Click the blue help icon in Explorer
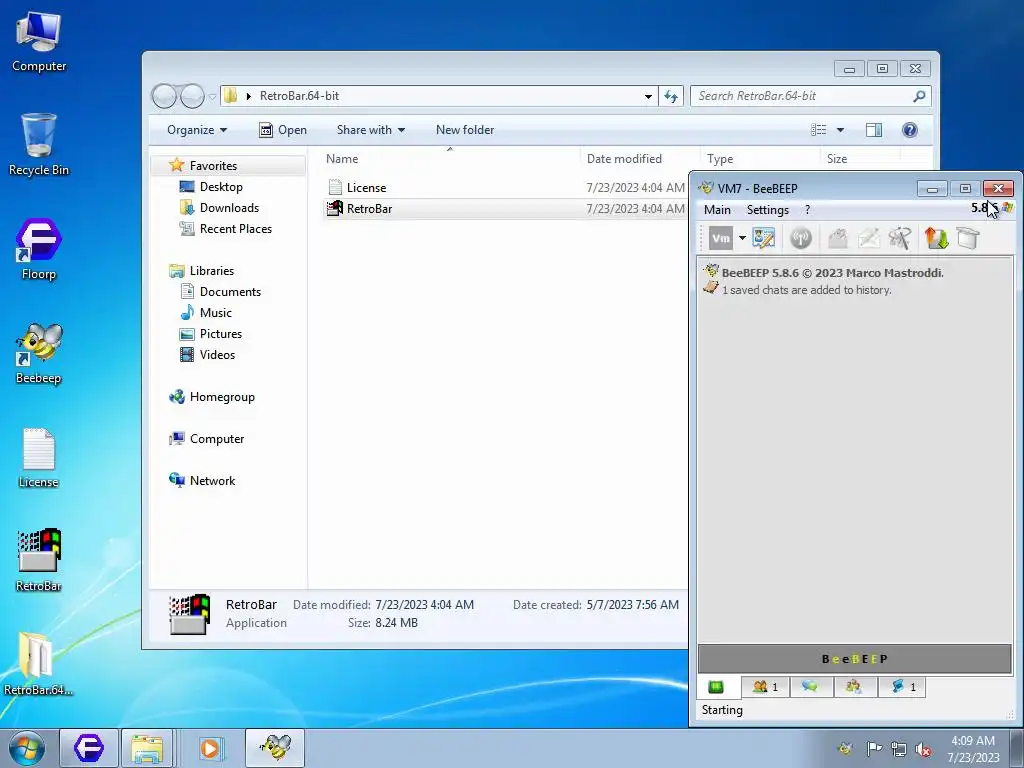1024x768 pixels. click(x=910, y=130)
